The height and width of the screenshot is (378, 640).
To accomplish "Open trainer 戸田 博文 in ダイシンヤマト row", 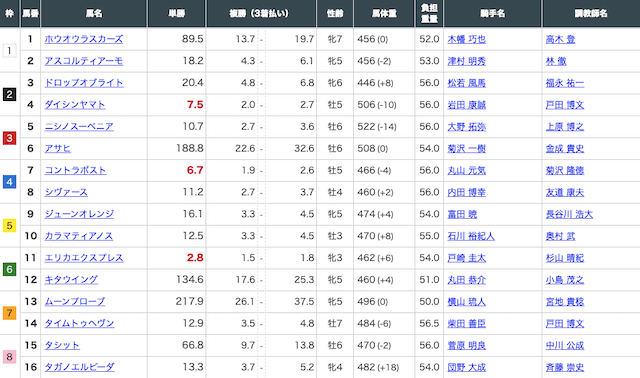I will [x=565, y=105].
